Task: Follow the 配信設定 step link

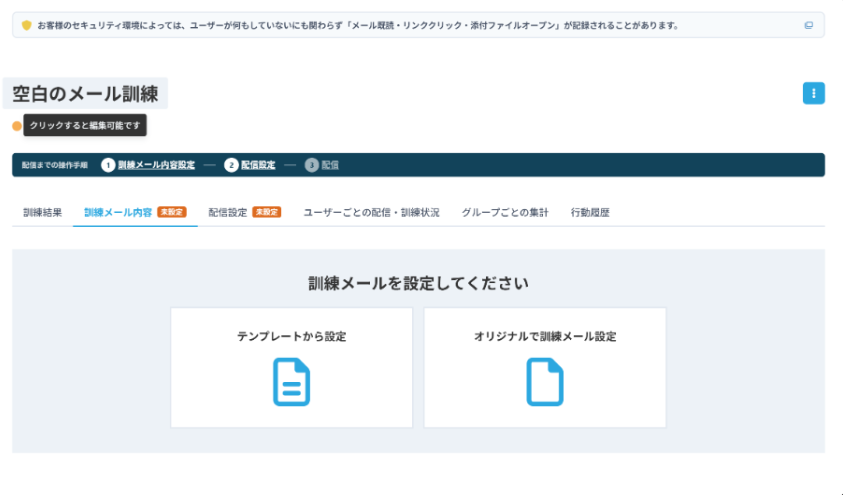Action: [258, 165]
